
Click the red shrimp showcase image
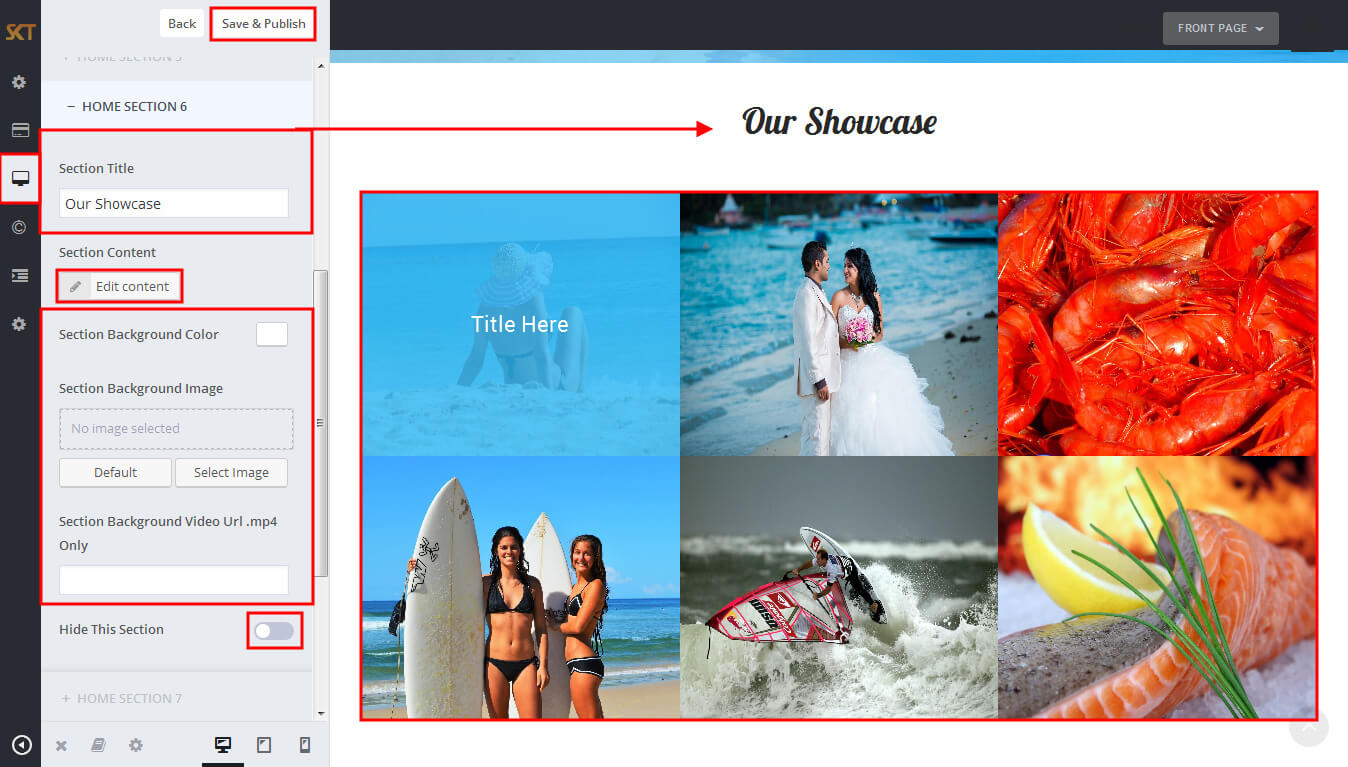(x=1157, y=324)
